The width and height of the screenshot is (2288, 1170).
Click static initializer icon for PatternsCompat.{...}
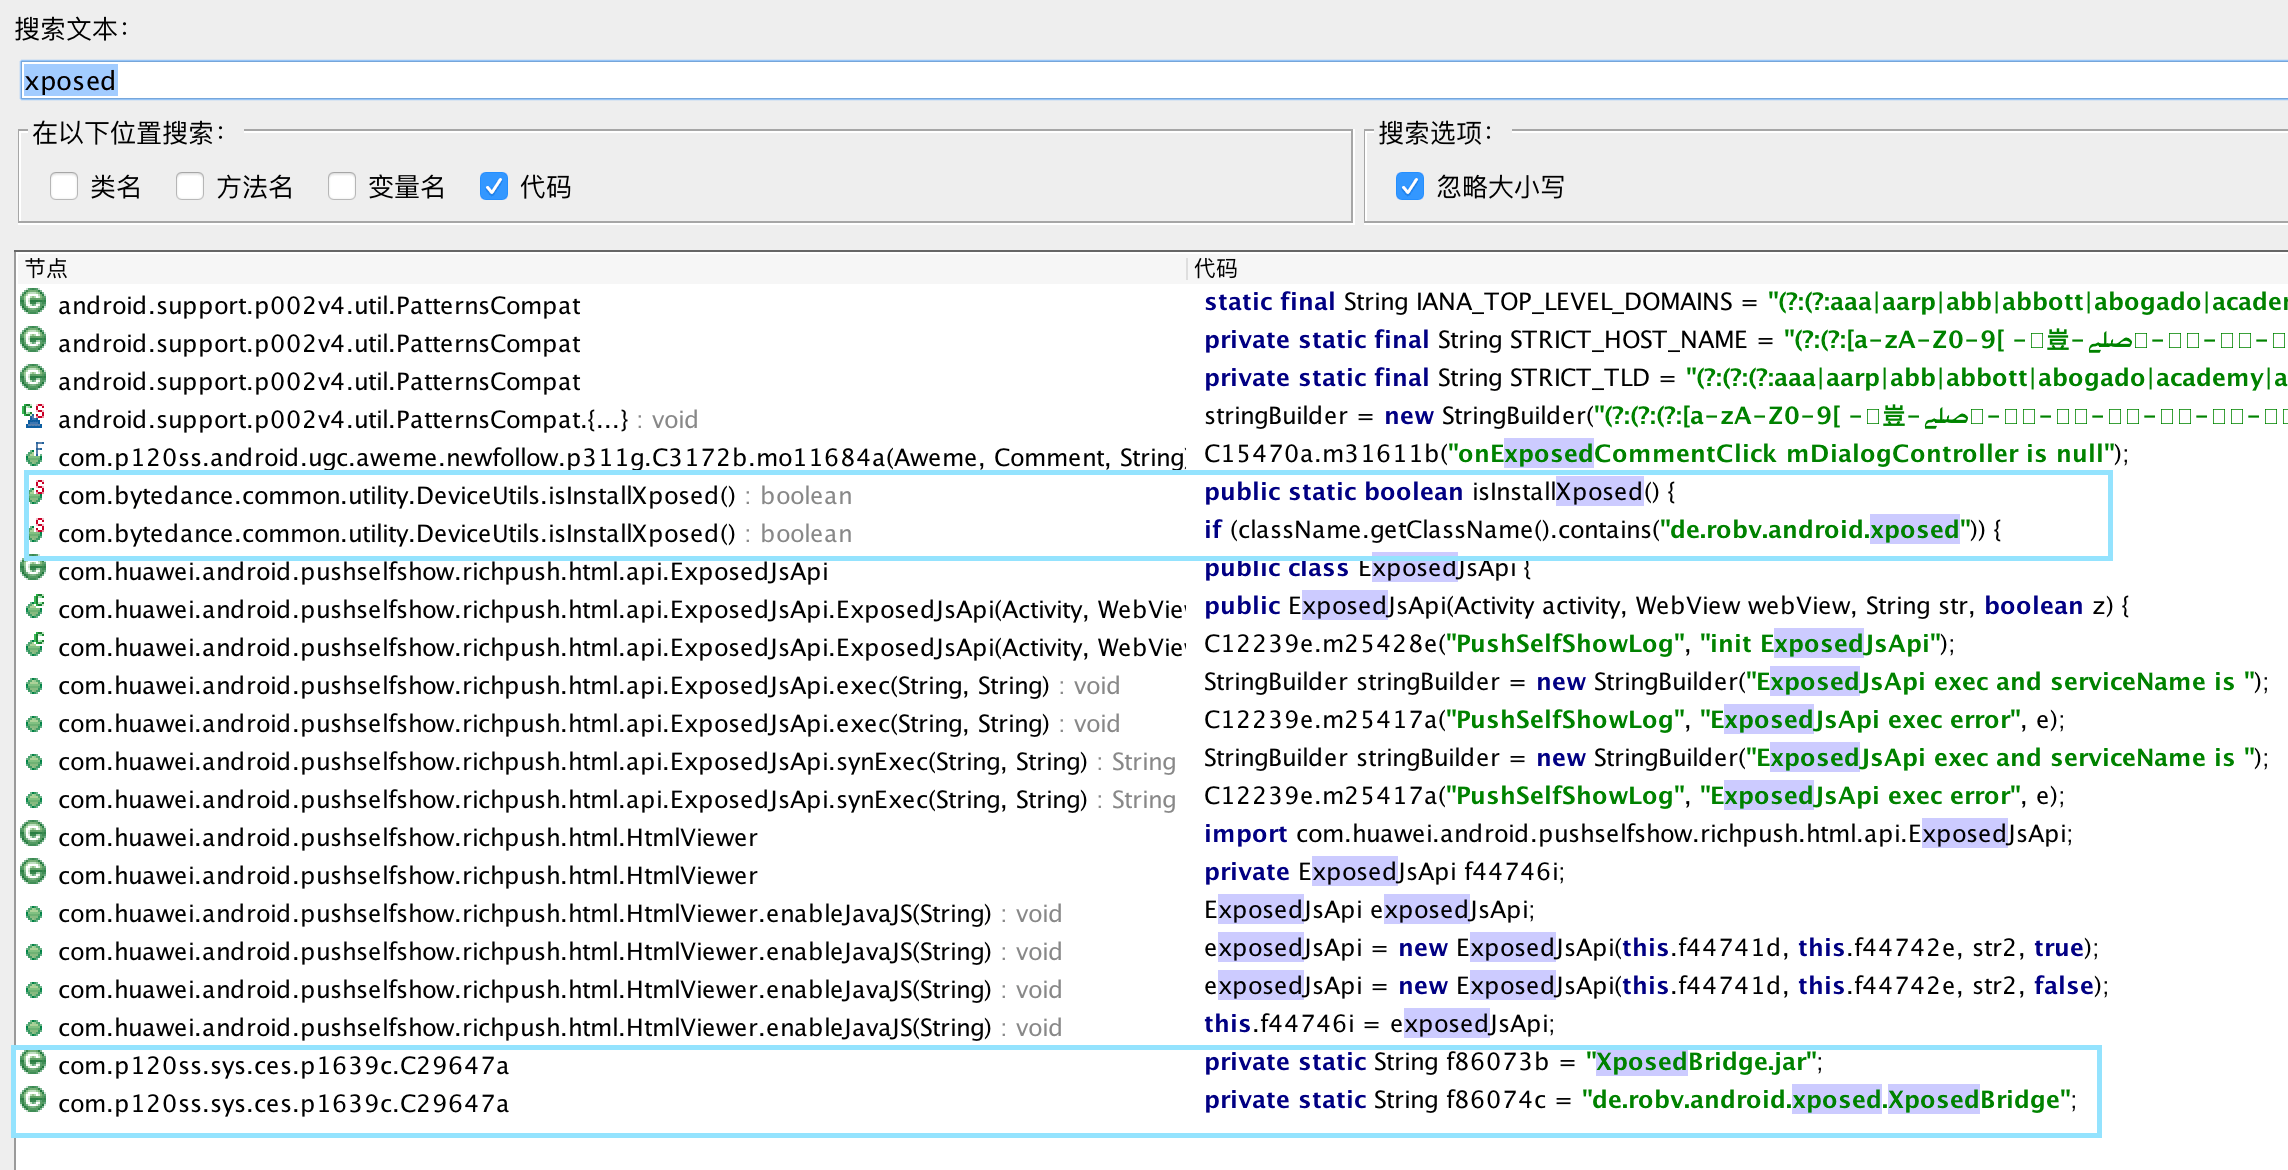(x=34, y=416)
